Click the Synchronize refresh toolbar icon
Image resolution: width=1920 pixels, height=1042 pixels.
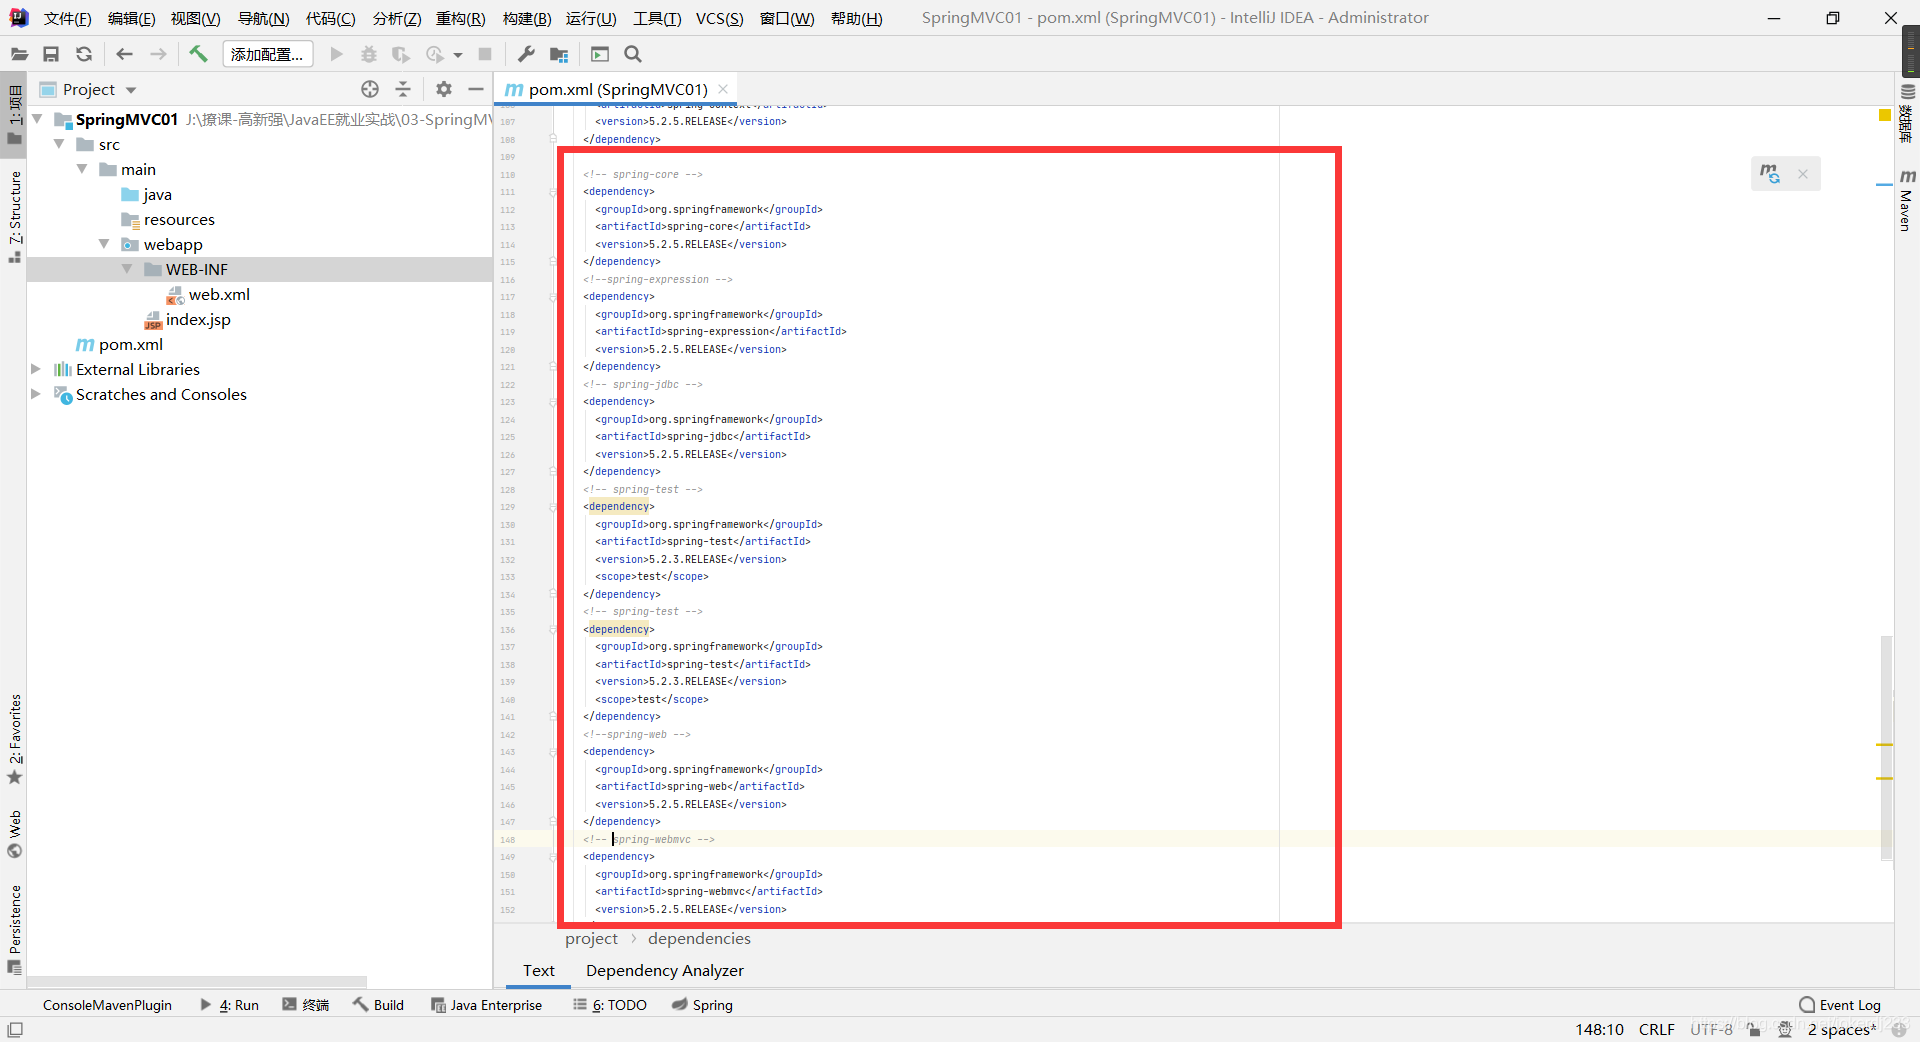coord(84,54)
